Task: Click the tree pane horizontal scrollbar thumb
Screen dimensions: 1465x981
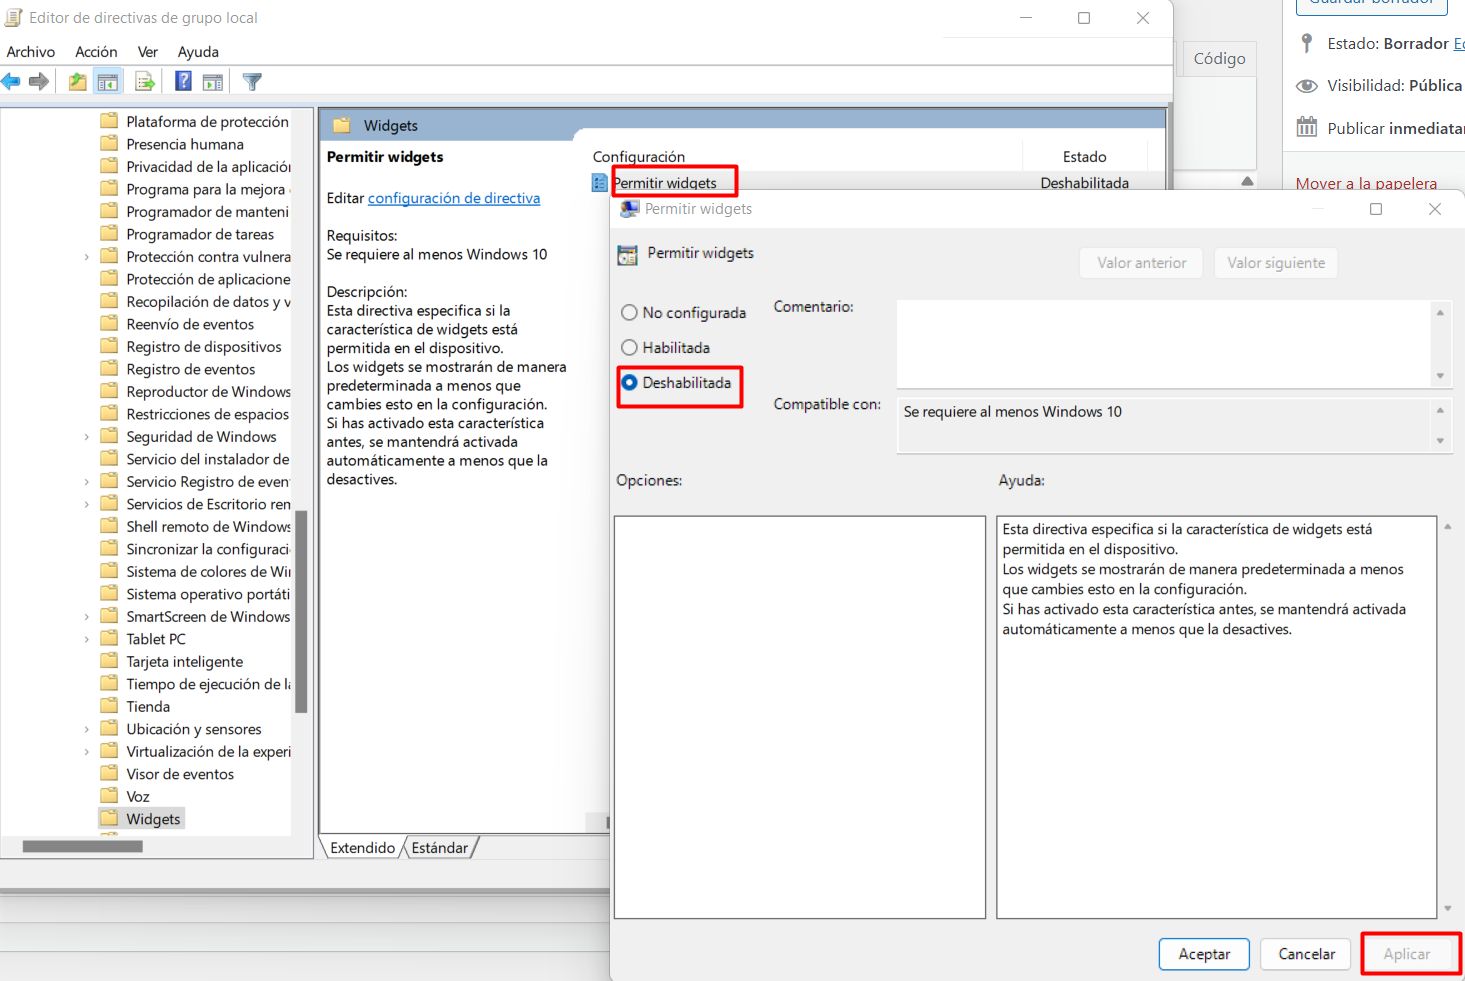Action: click(x=82, y=846)
